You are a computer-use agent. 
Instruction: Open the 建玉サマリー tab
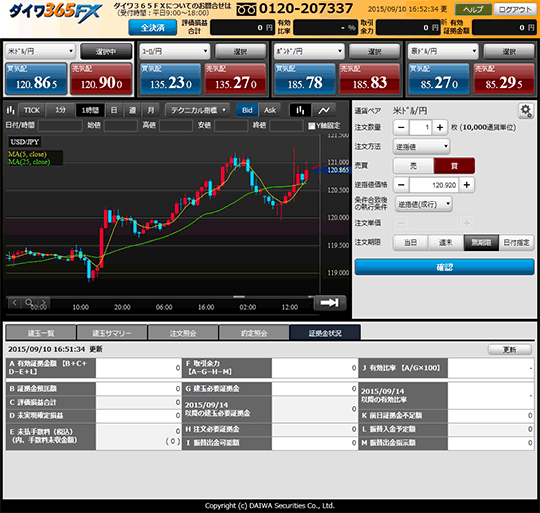pyautogui.click(x=112, y=333)
